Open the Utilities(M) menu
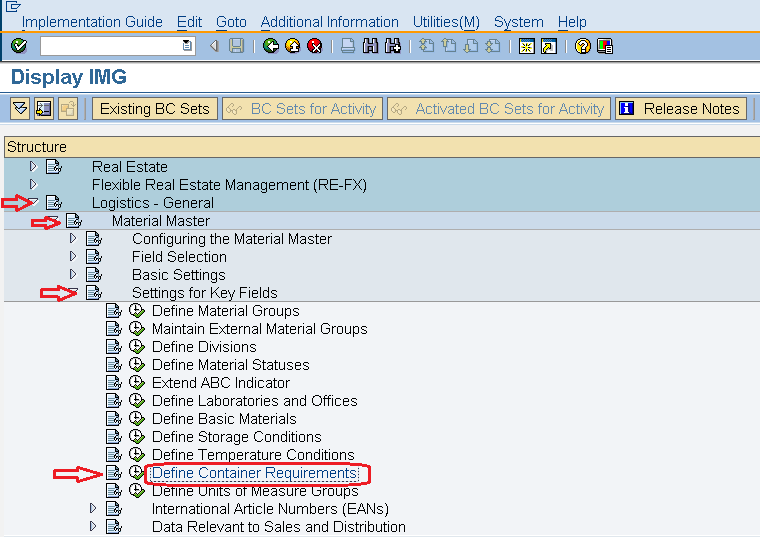 446,22
